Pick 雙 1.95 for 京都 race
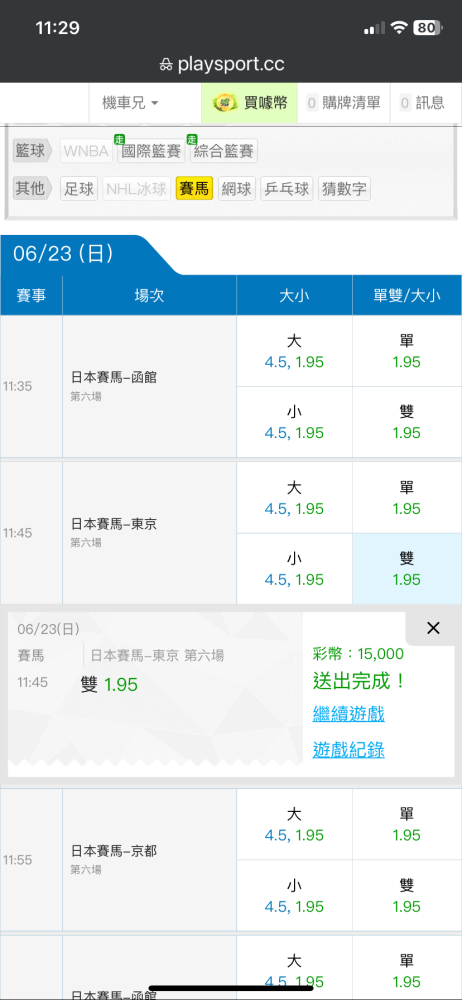The width and height of the screenshot is (462, 1000). tap(406, 895)
